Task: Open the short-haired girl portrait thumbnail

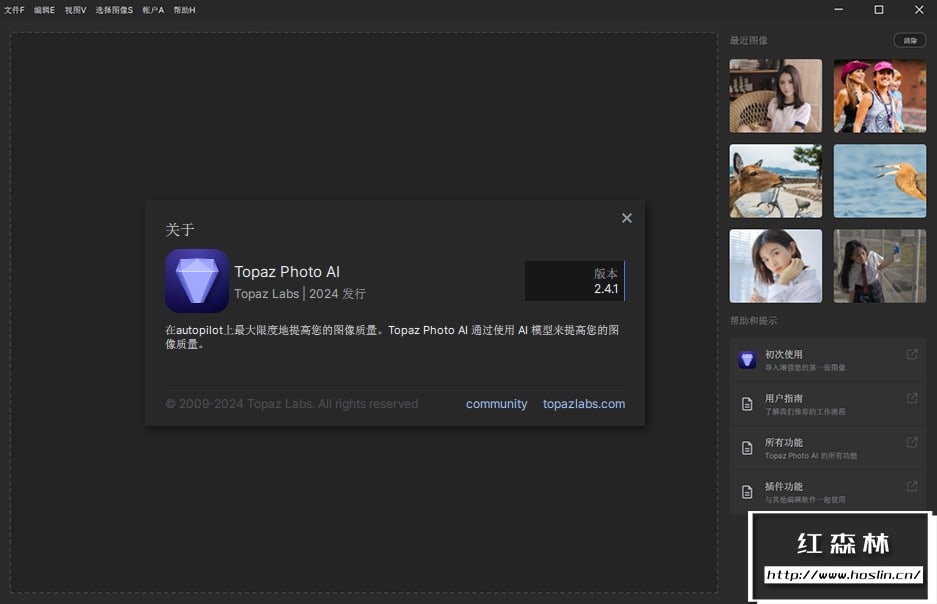Action: pos(776,266)
